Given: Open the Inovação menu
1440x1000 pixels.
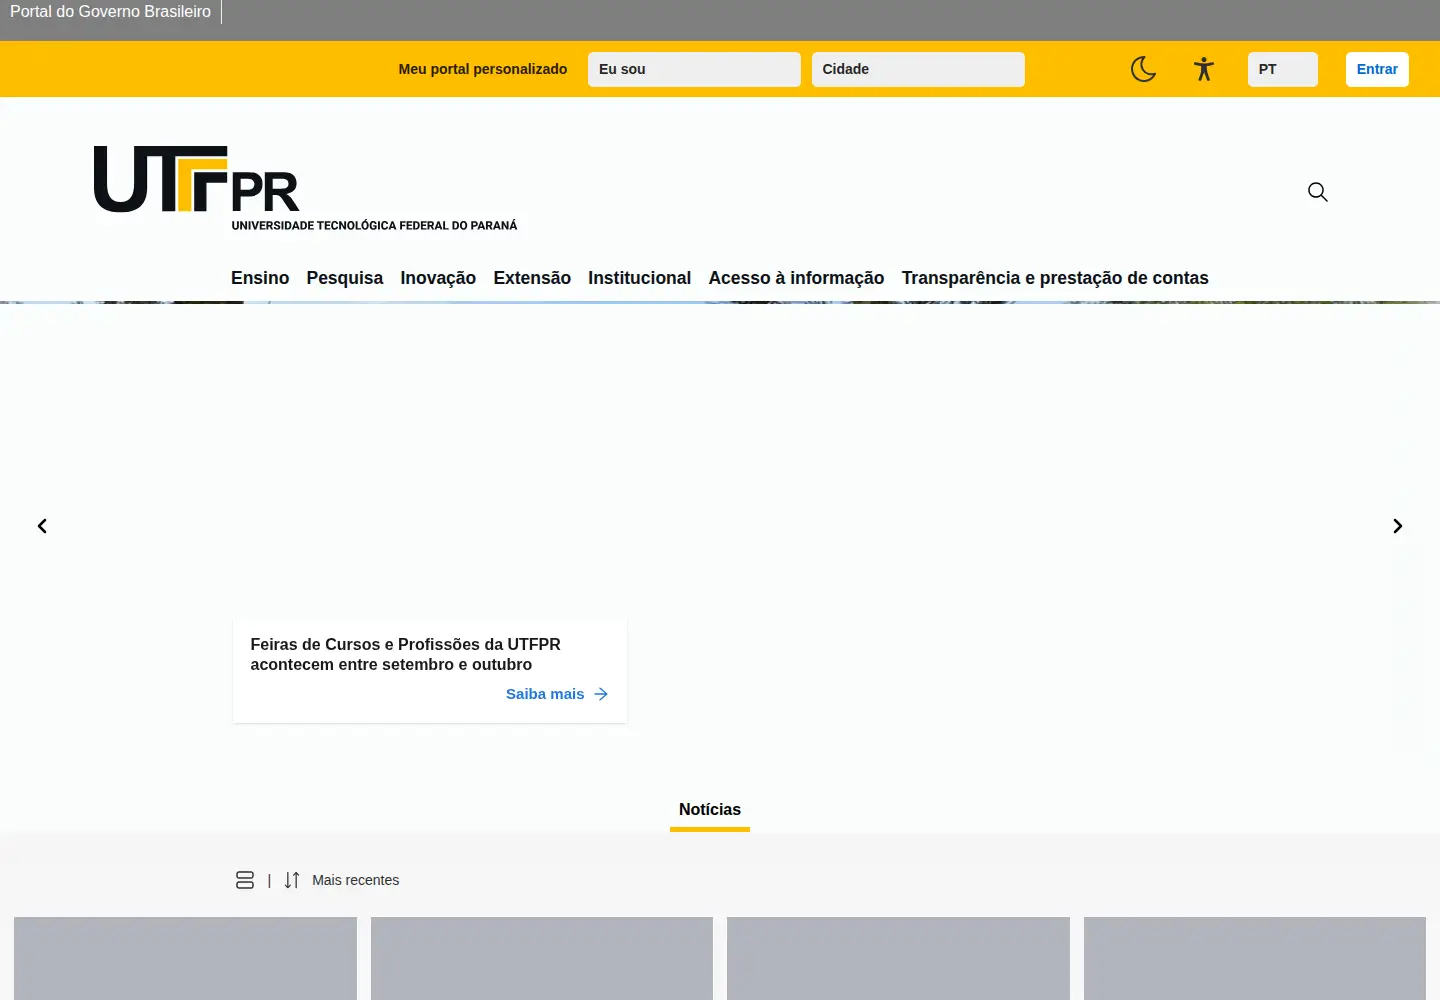Looking at the screenshot, I should point(438,278).
